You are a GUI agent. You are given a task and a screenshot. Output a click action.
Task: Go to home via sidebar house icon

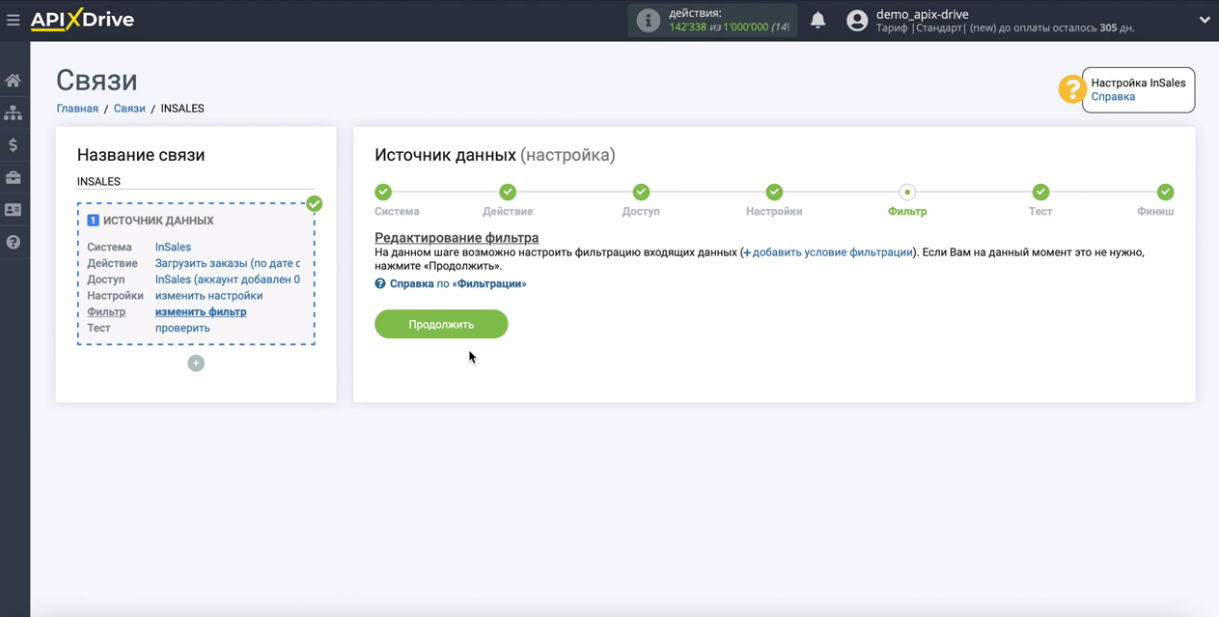[13, 80]
